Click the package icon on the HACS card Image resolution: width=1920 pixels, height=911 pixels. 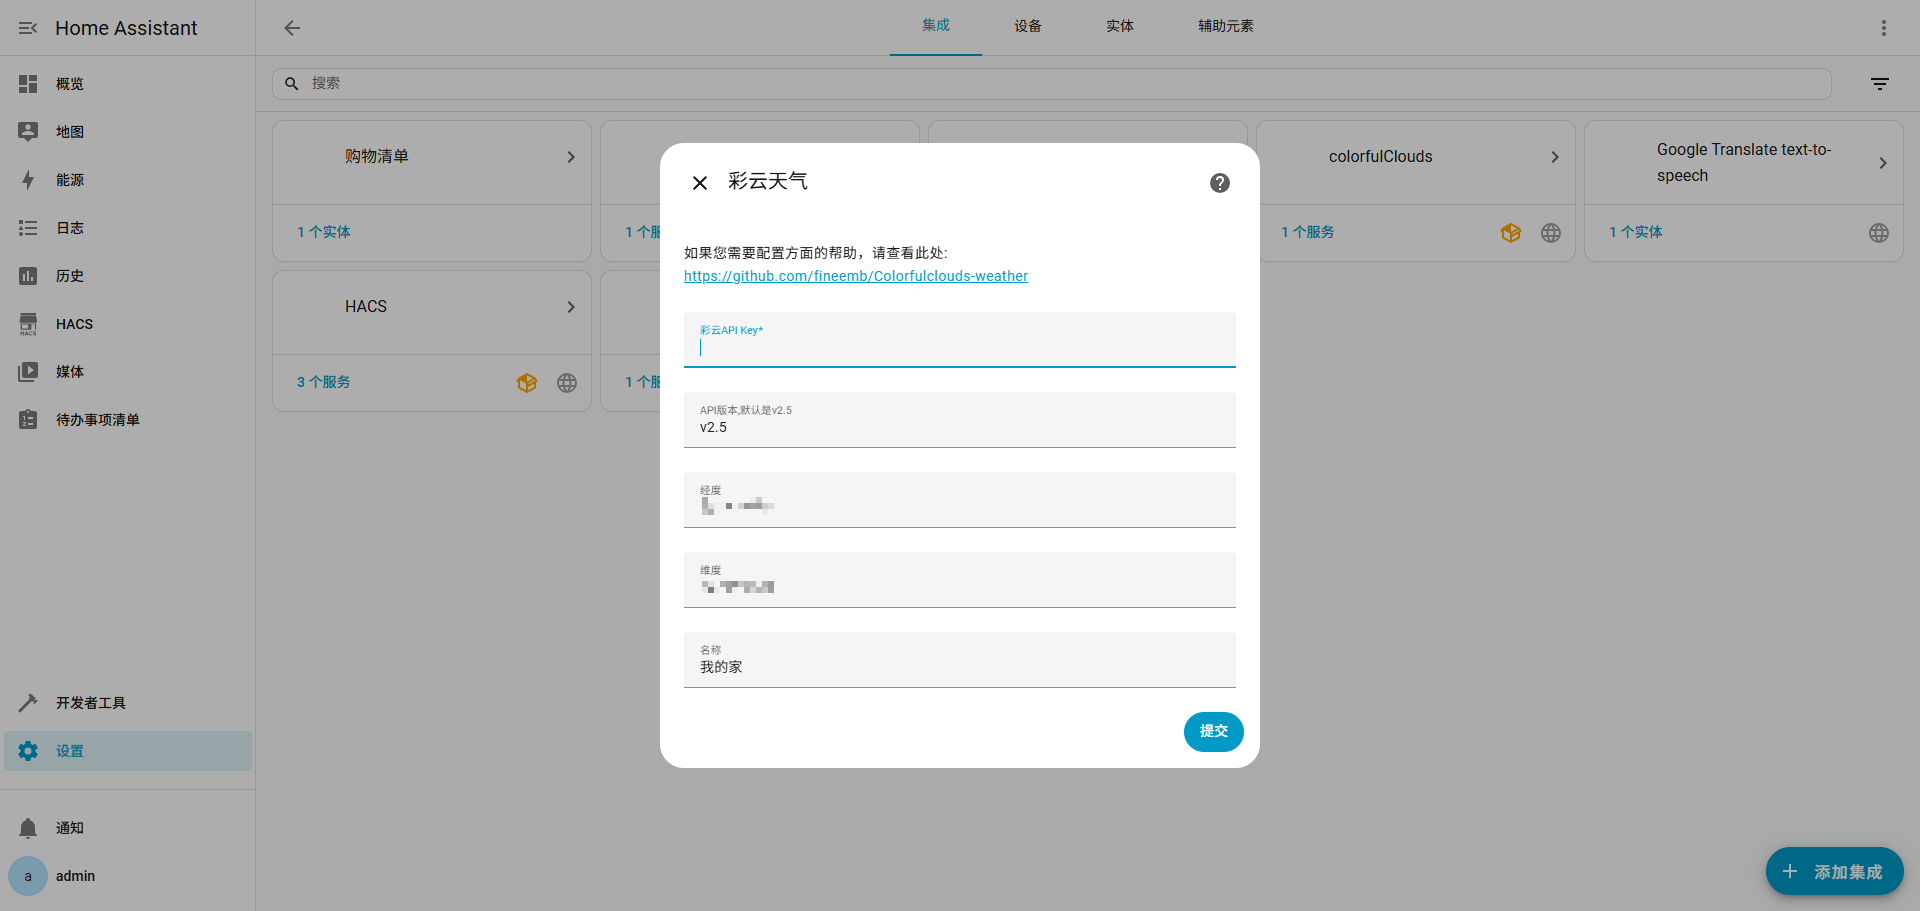pyautogui.click(x=527, y=382)
